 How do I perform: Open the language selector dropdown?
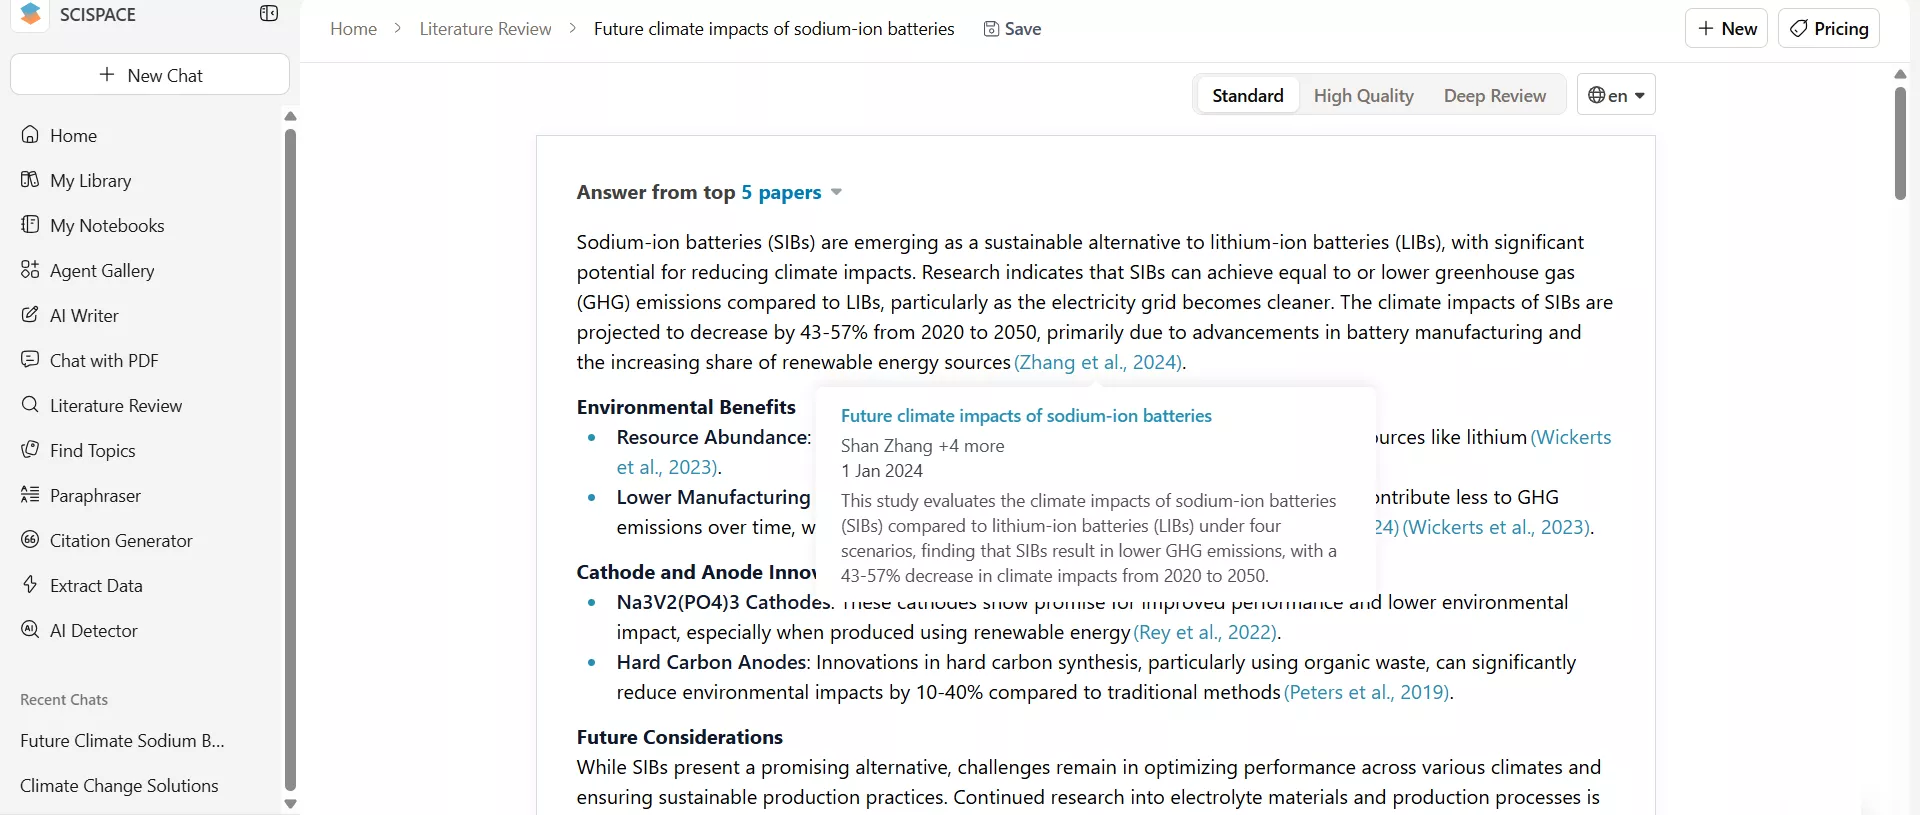[x=1616, y=95]
